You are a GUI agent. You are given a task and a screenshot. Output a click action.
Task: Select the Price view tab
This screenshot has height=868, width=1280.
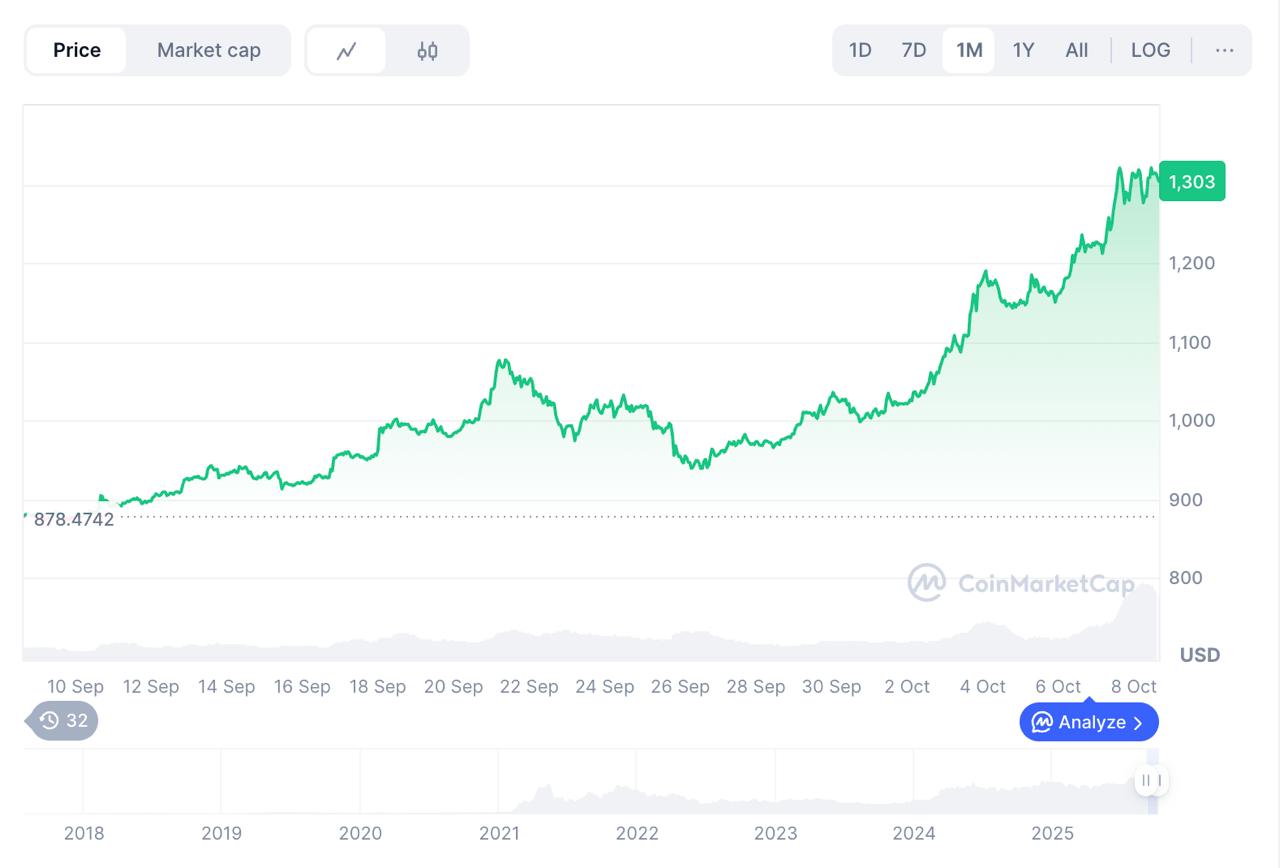[77, 50]
